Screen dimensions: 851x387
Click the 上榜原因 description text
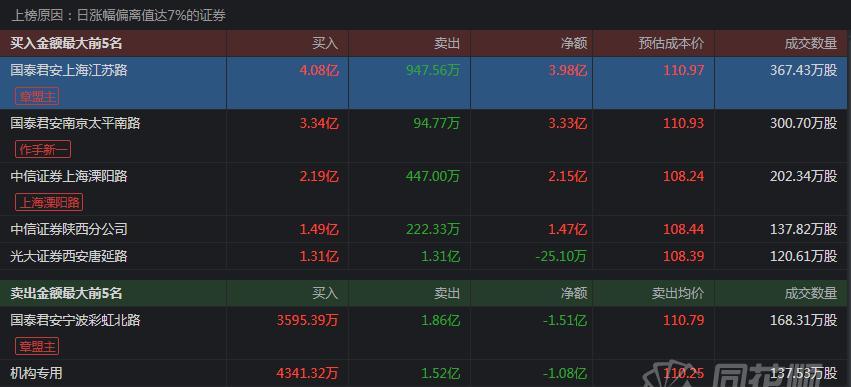118,16
